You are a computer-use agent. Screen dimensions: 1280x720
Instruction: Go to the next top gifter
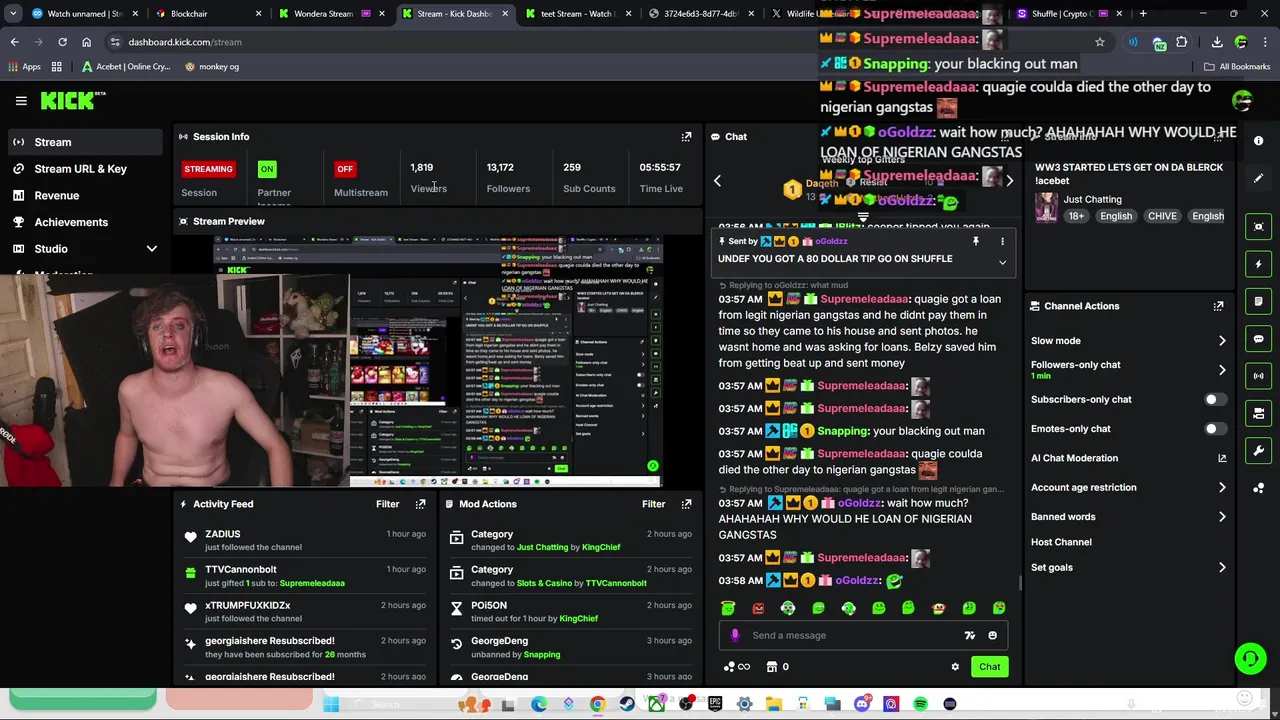(1009, 181)
